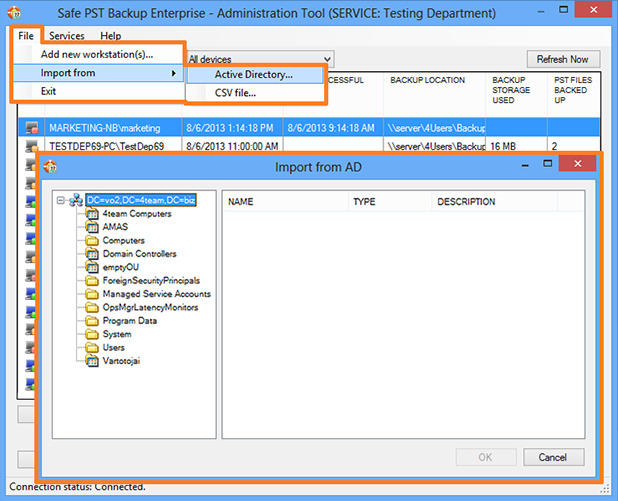The height and width of the screenshot is (501, 618).
Task: Select the MARKETING-NB\marketing workstation row
Action: pos(309,128)
